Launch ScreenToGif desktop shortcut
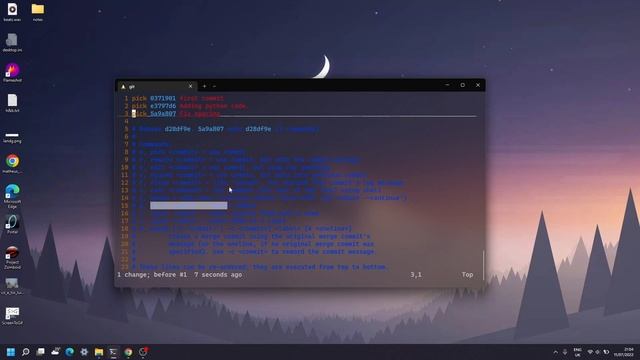 (x=12, y=316)
